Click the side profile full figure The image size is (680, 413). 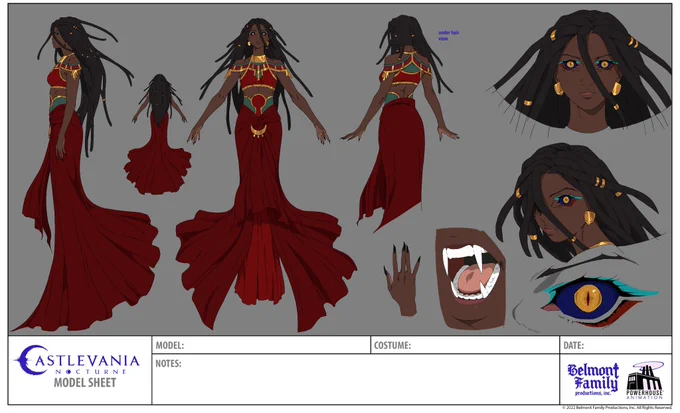click(85, 174)
